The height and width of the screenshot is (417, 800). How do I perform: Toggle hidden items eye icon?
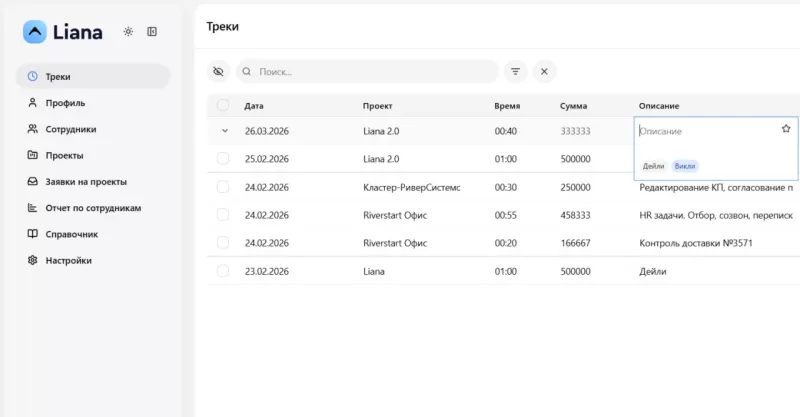pos(219,72)
